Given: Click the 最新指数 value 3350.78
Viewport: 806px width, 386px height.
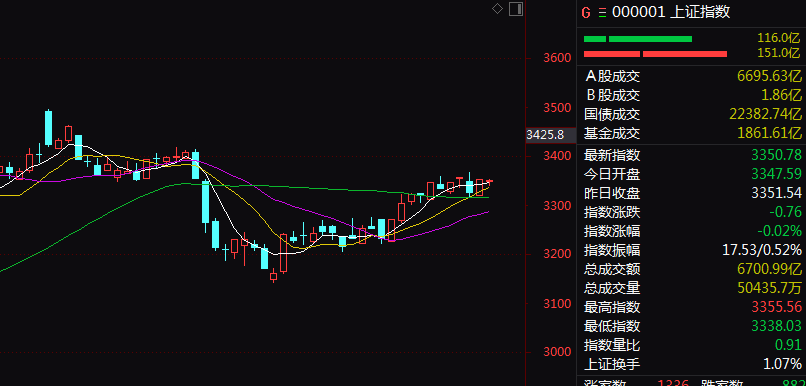Looking at the screenshot, I should point(776,155).
